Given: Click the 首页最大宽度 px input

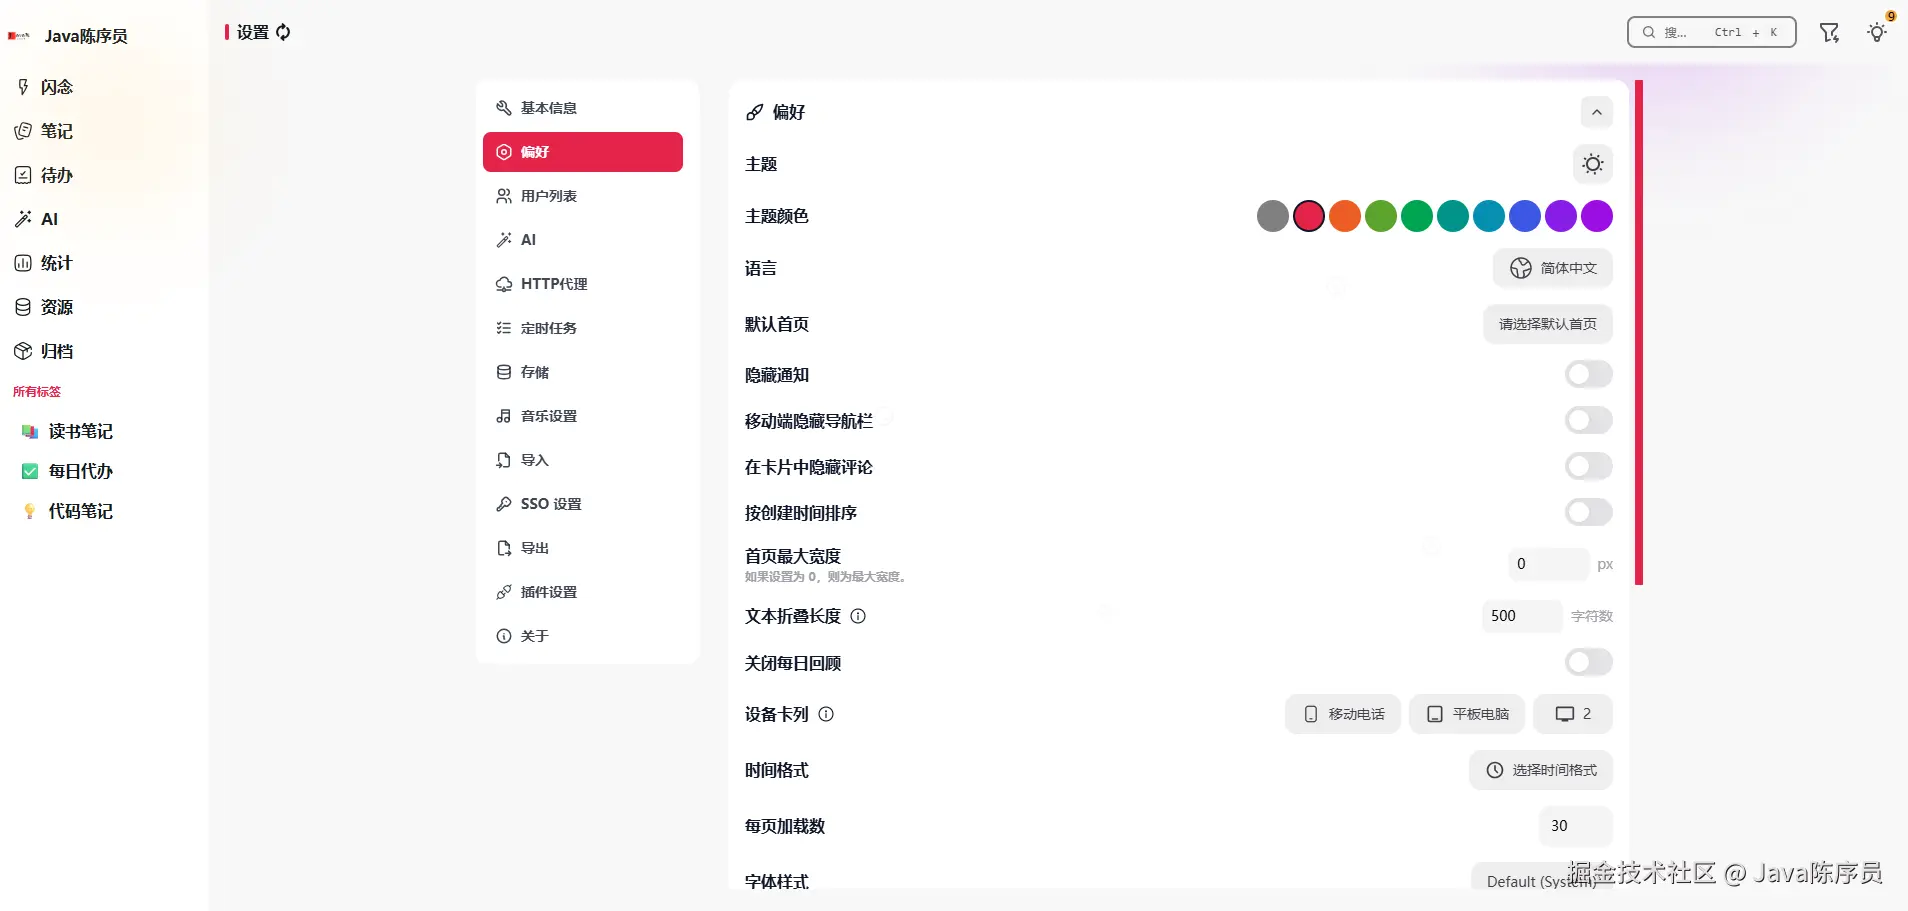Looking at the screenshot, I should click(x=1549, y=564).
